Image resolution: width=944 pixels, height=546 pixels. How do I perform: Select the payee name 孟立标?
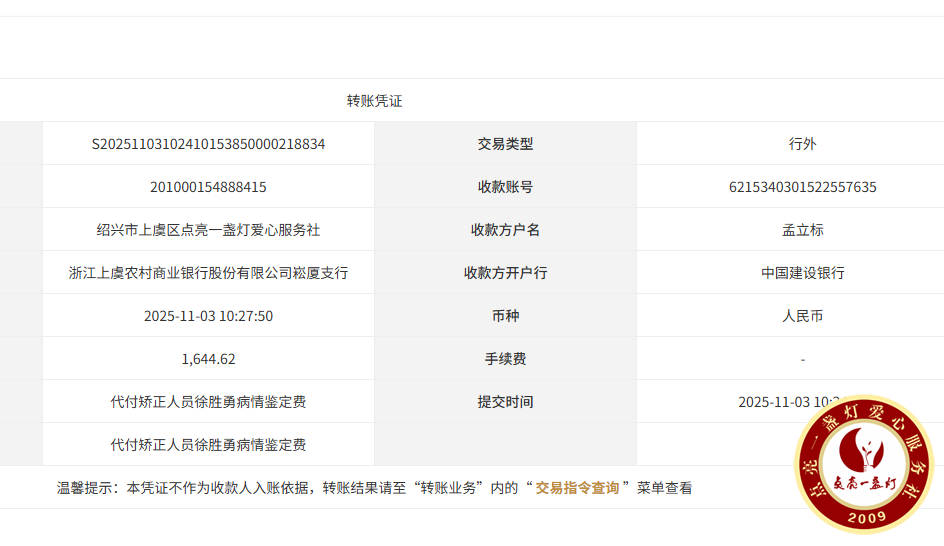click(802, 230)
